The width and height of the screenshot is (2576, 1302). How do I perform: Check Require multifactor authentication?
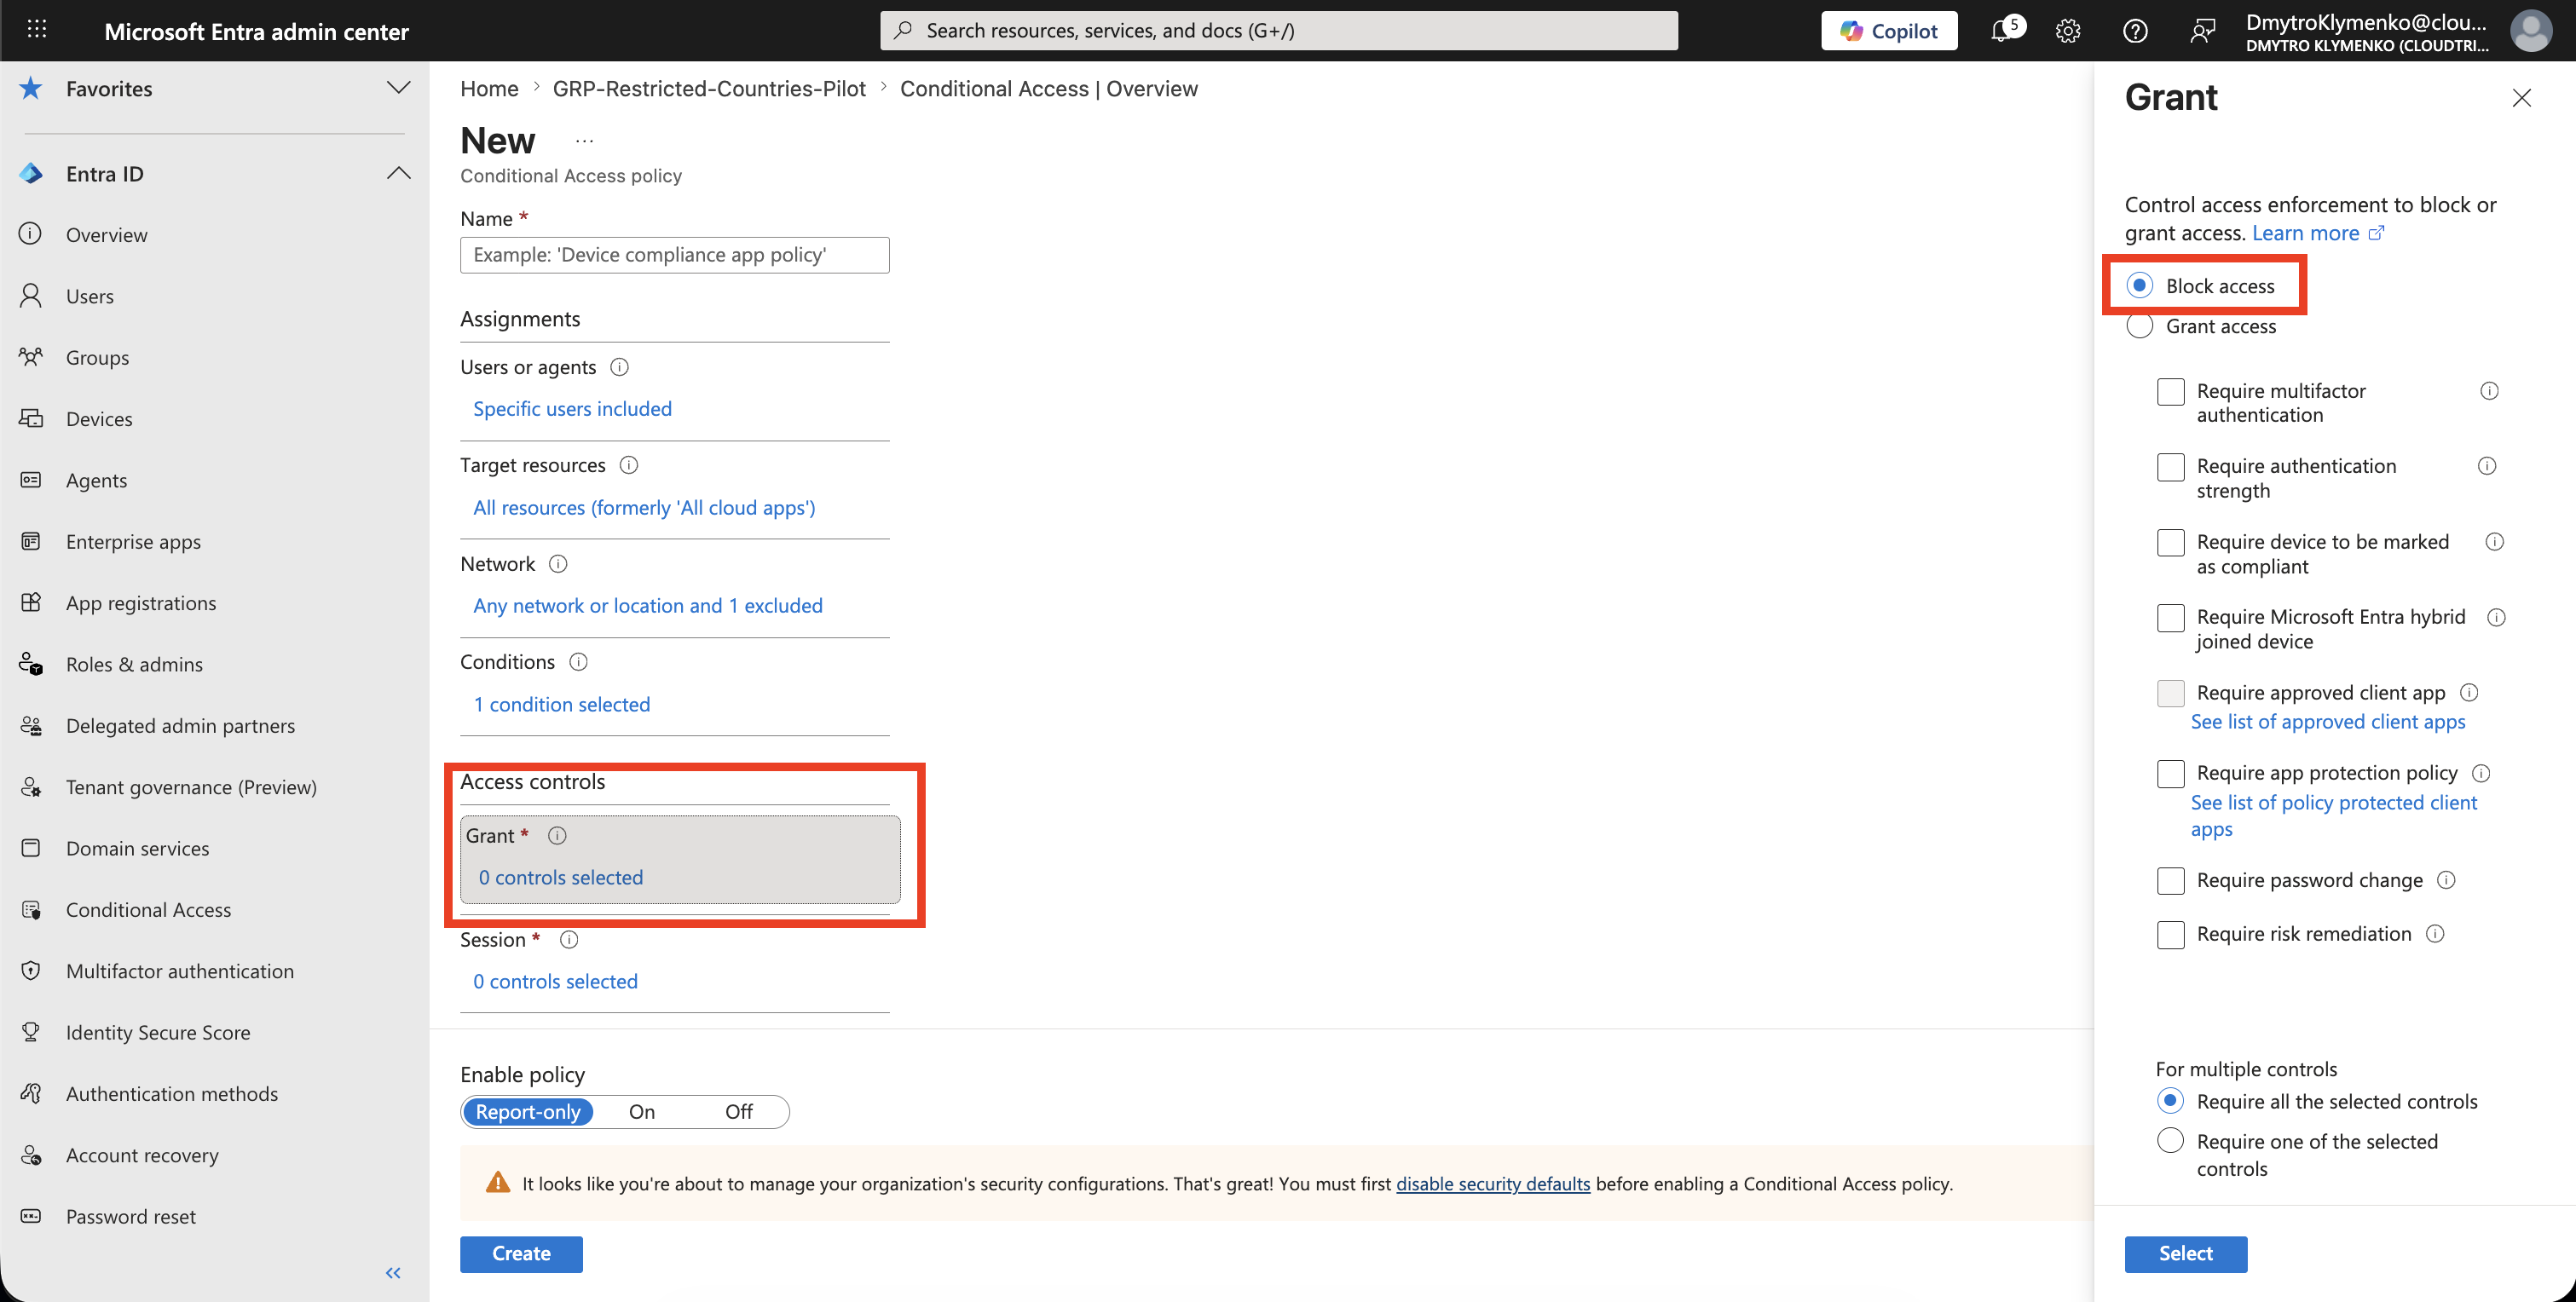[x=2170, y=391]
